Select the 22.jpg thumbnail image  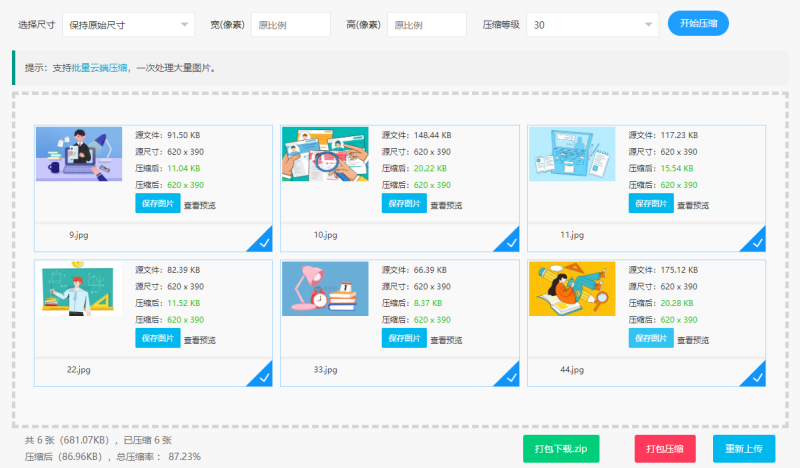click(x=79, y=289)
